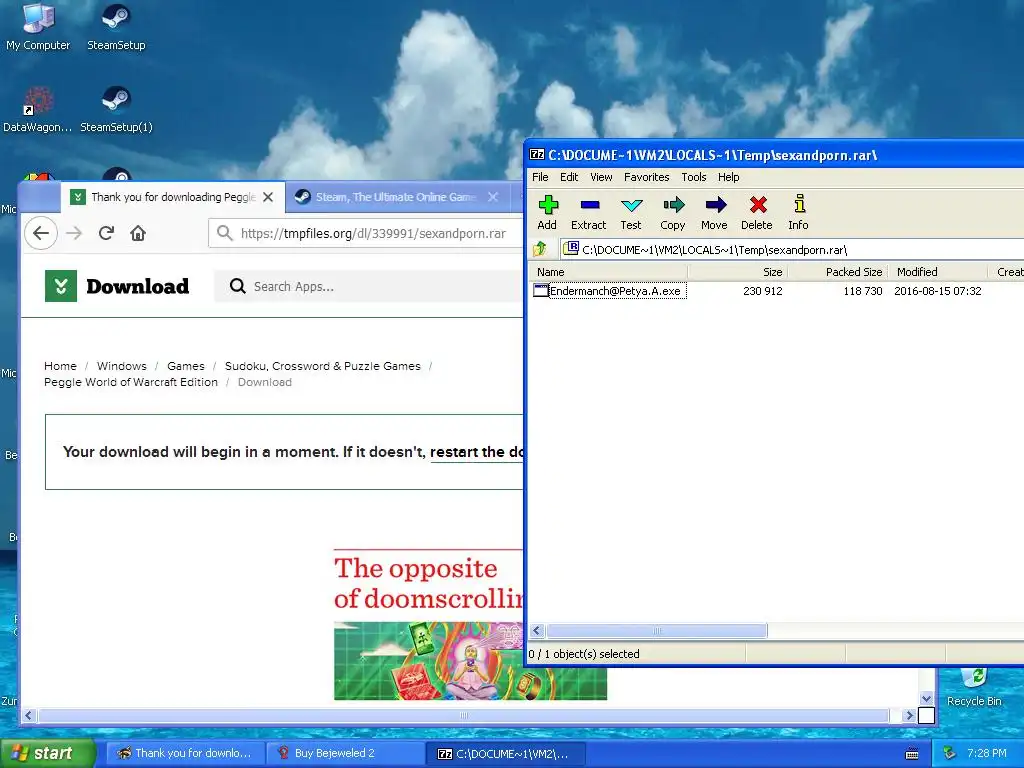1024x768 pixels.
Task: Switch to Thank you for downlo... taskbar button
Action: pyautogui.click(x=185, y=753)
